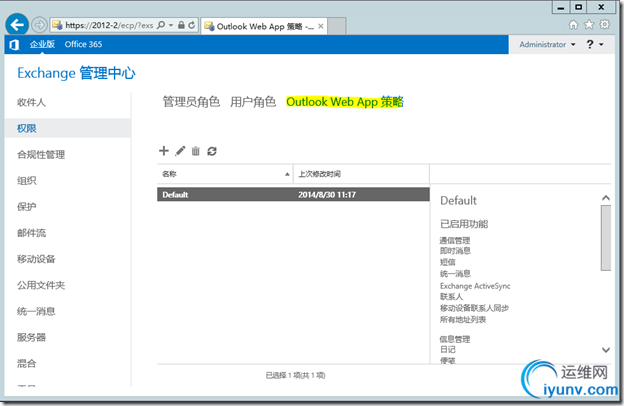Click the Exchange 管理中心 title
The width and height of the screenshot is (624, 406).
point(76,73)
